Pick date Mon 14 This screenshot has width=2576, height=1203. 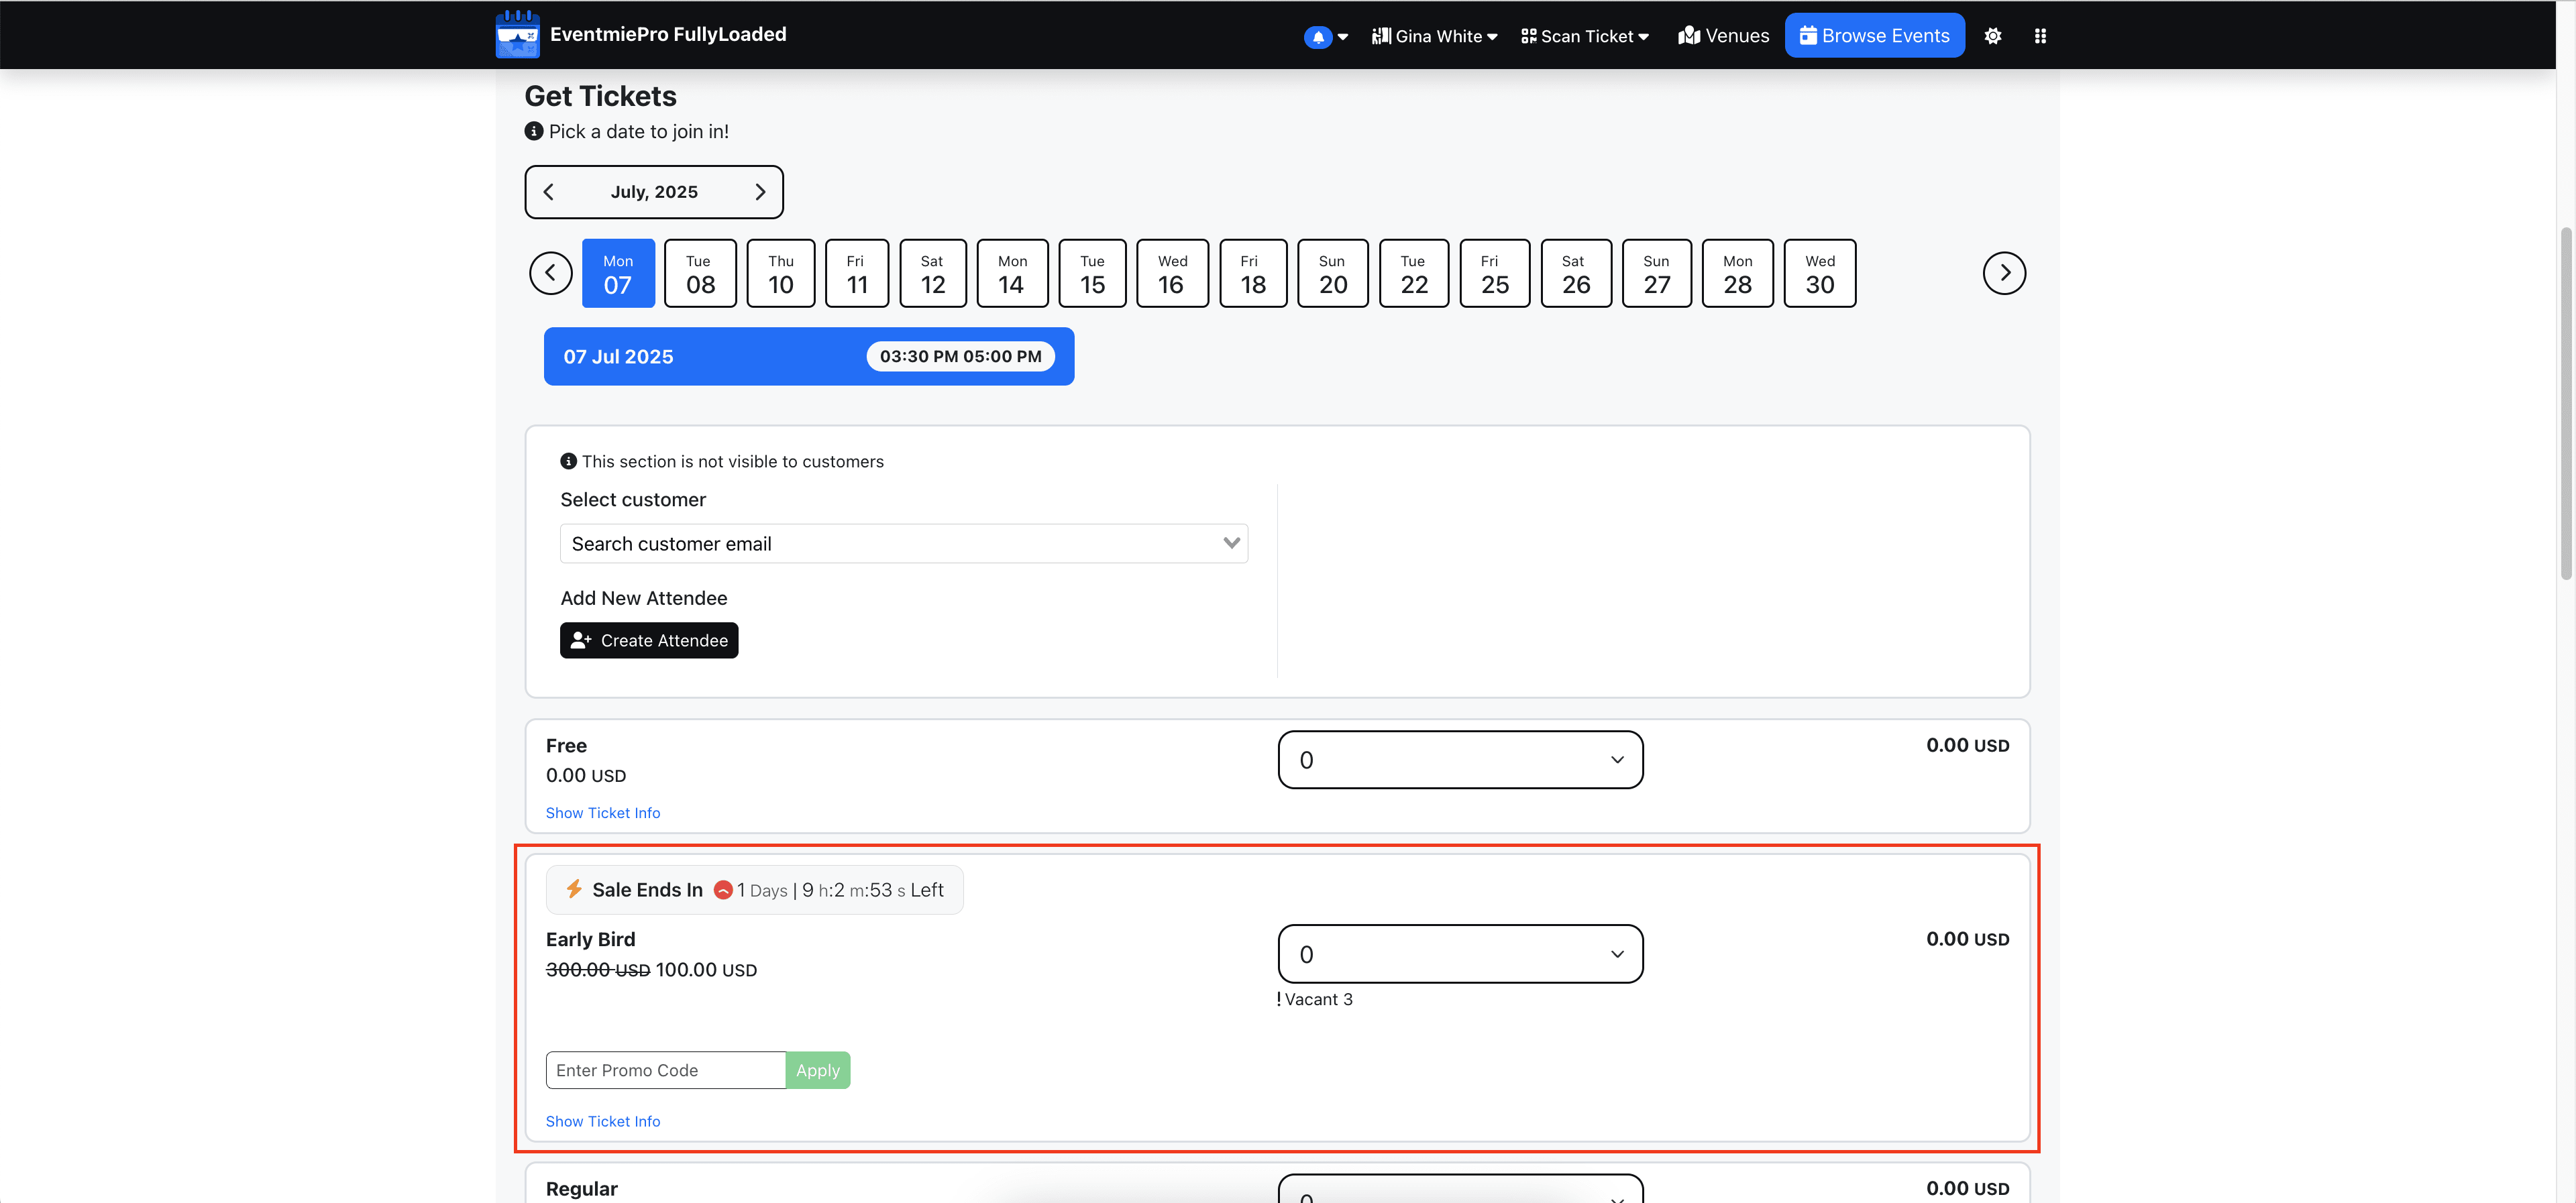pyautogui.click(x=1012, y=273)
